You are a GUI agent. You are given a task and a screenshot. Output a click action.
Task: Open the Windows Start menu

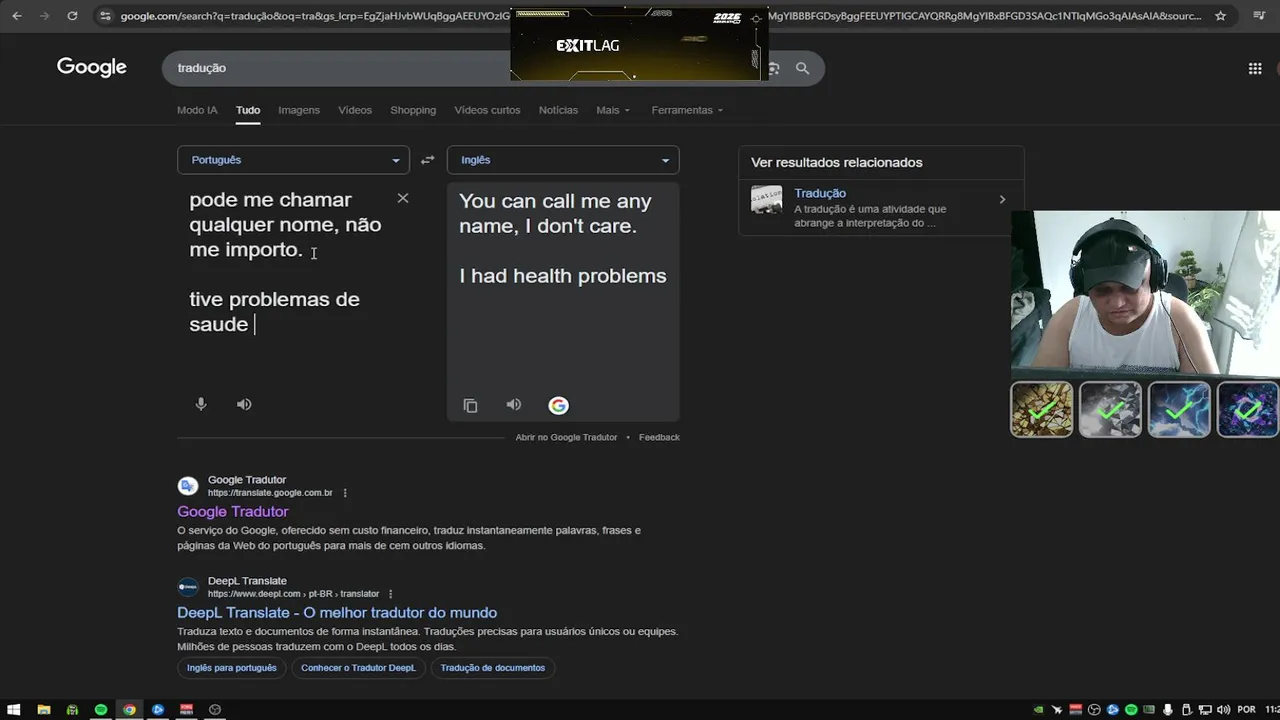pyautogui.click(x=14, y=709)
